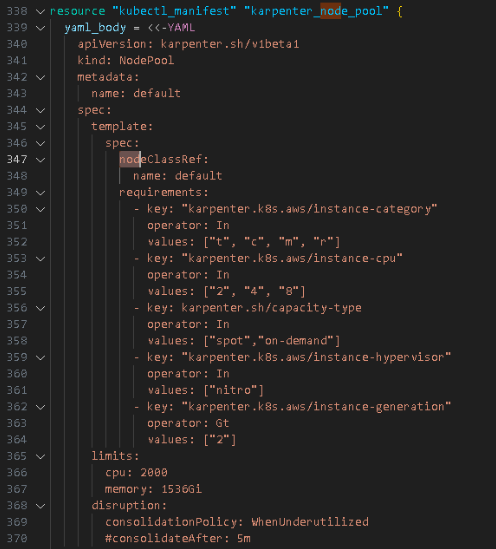
Task: Click the commented "#consolidateAfter: 5m" line
Action: (178, 538)
